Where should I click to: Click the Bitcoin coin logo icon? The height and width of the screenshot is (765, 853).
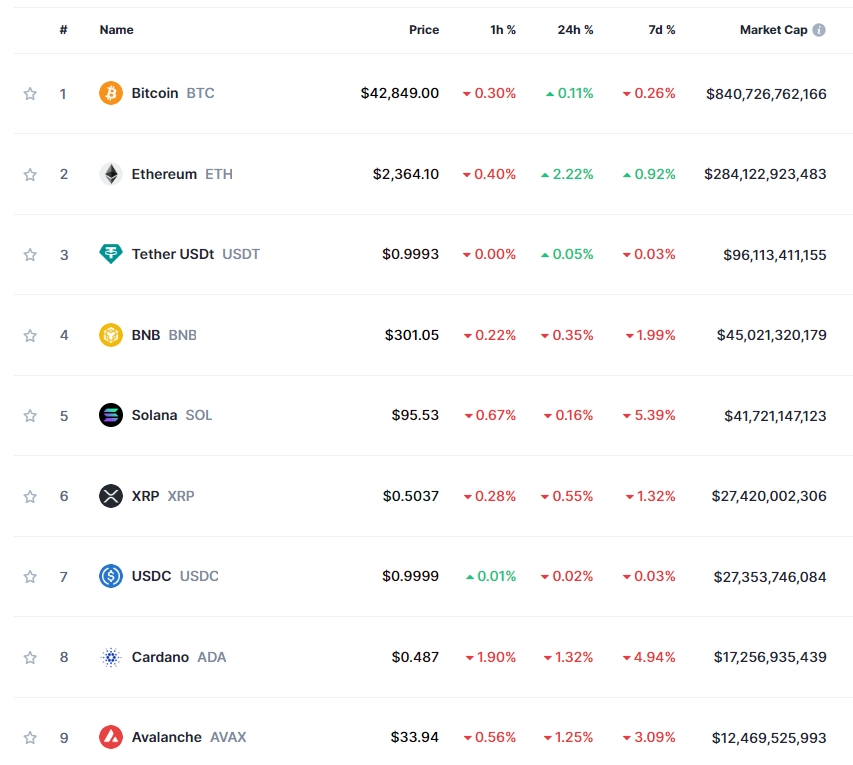click(x=111, y=93)
